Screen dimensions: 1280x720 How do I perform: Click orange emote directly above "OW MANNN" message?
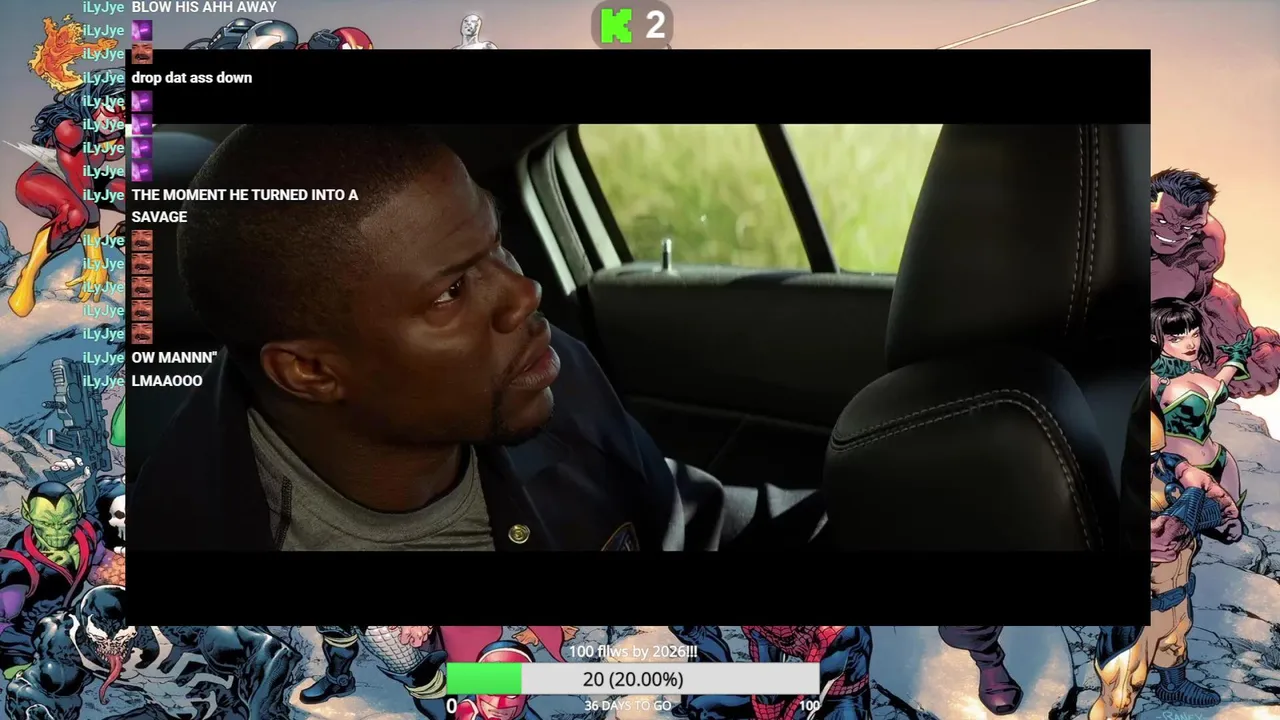pos(142,334)
